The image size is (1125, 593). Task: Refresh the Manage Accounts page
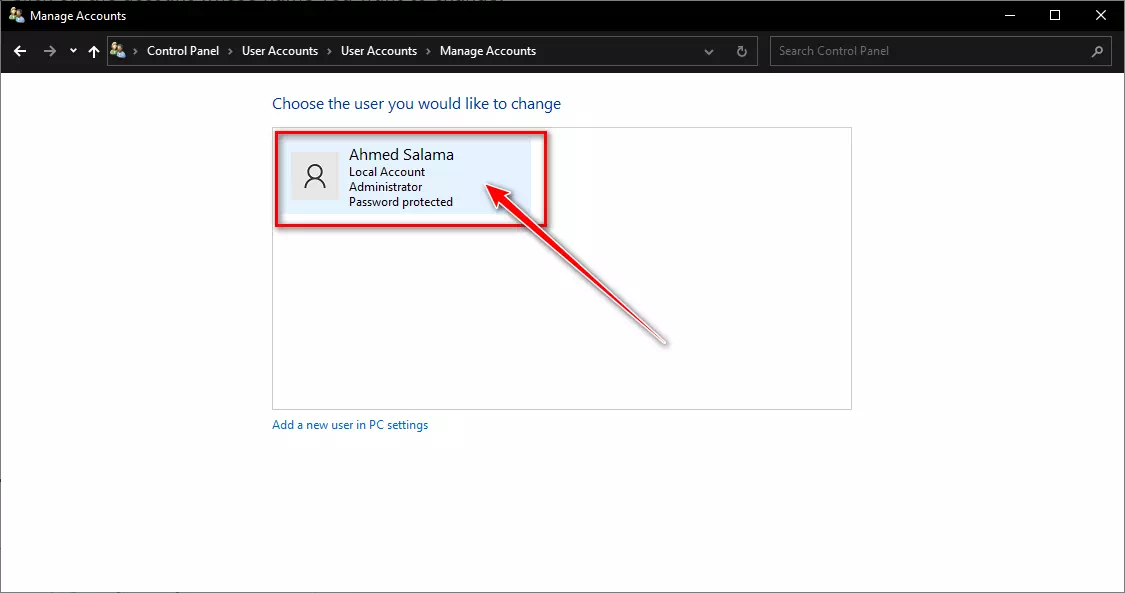[x=742, y=51]
